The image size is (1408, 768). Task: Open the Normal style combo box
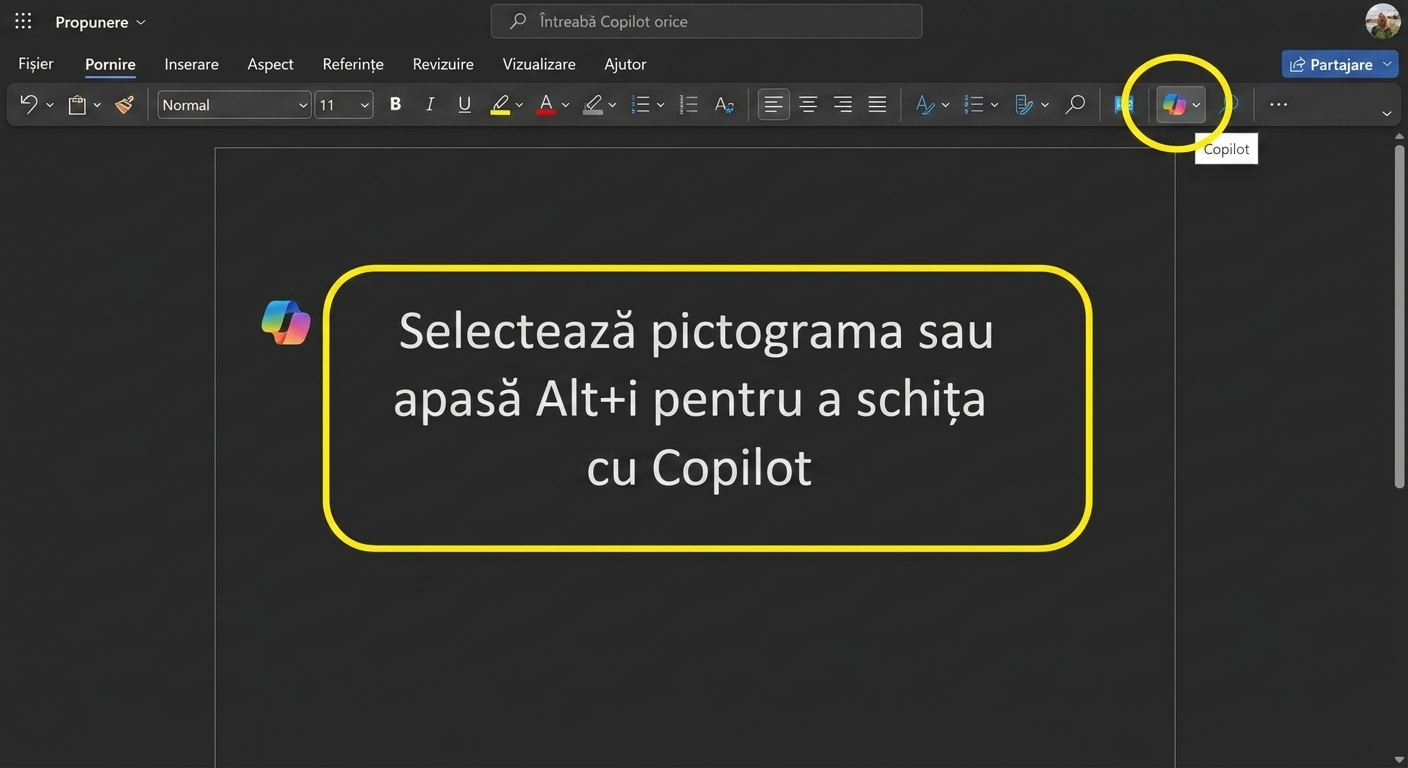point(234,104)
